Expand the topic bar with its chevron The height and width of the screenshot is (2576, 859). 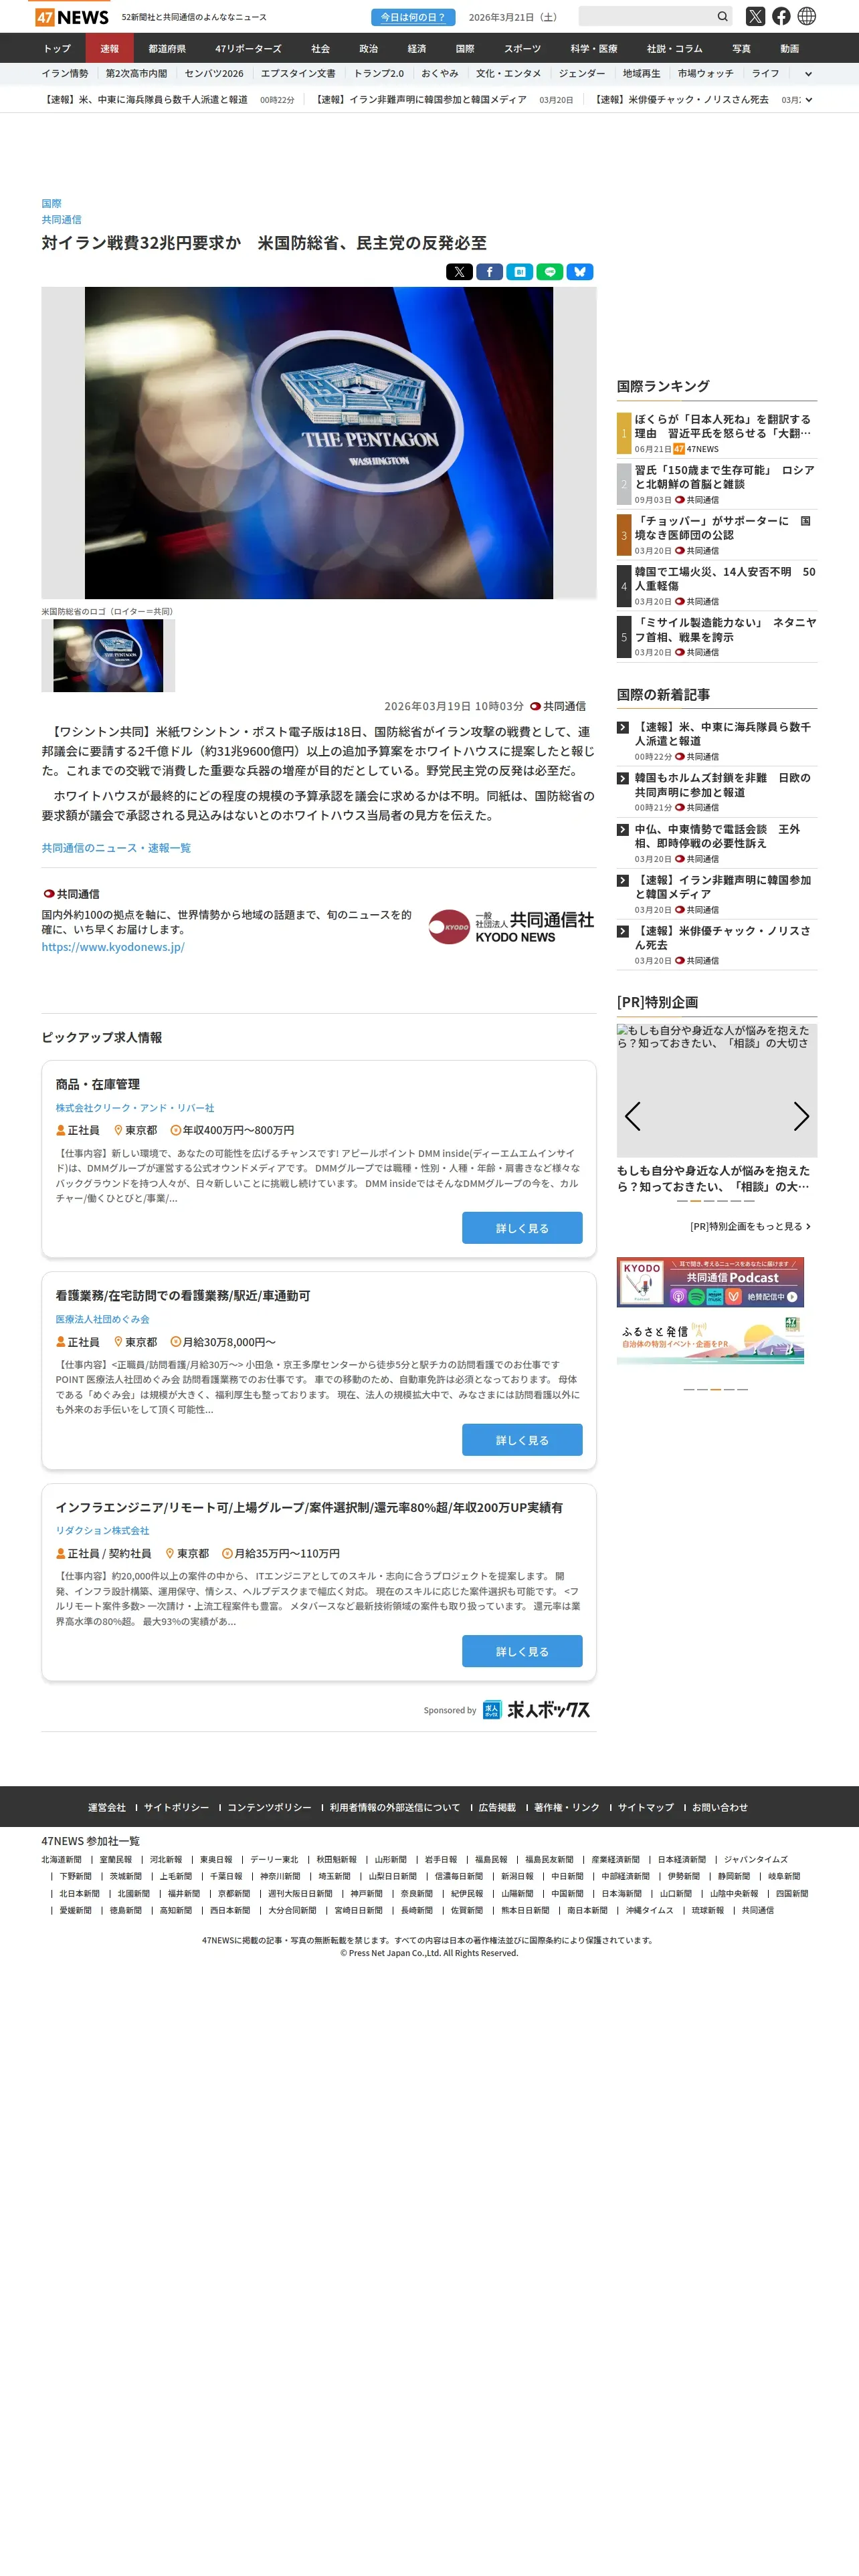click(808, 74)
